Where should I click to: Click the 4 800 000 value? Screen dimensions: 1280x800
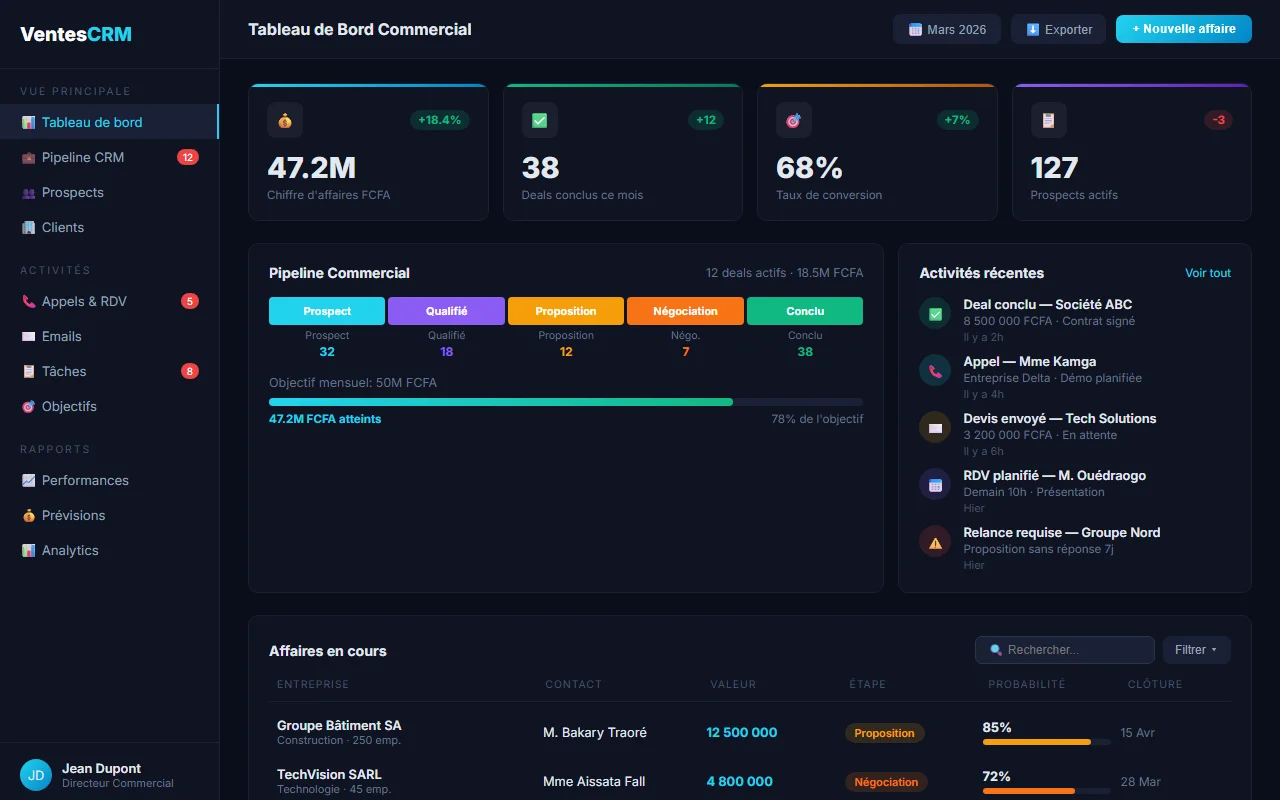[x=740, y=781]
